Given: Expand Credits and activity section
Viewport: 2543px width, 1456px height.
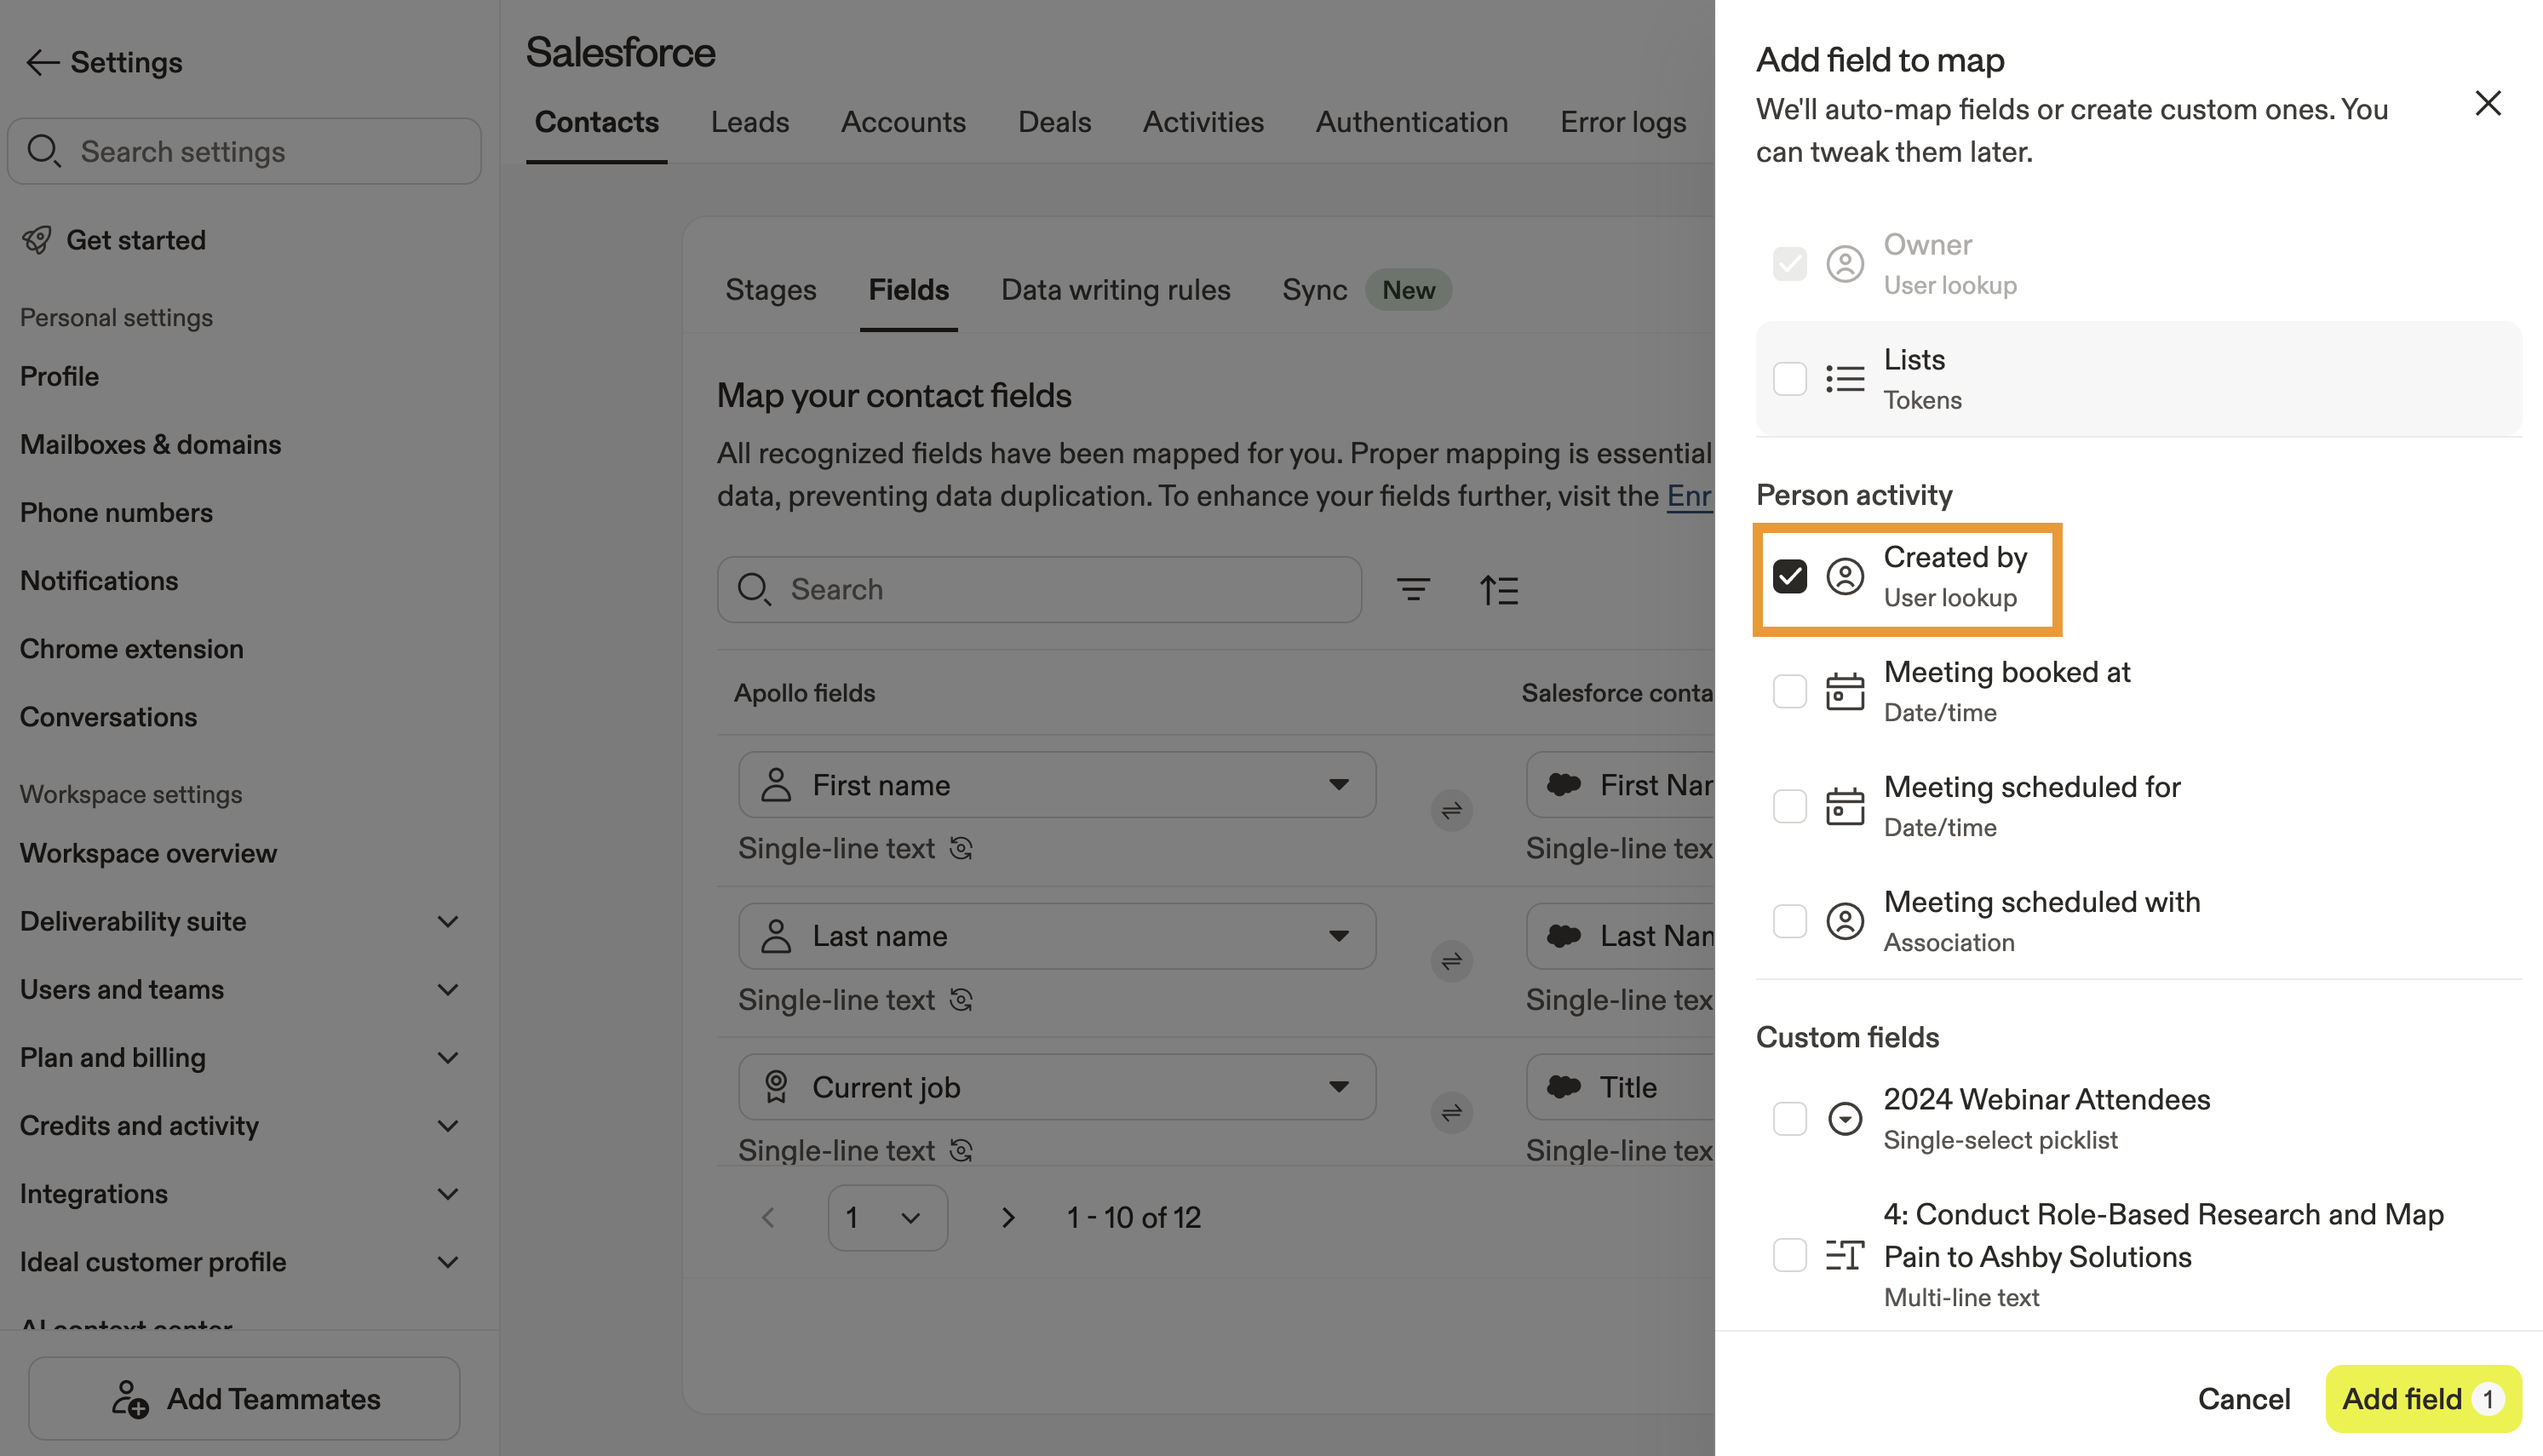Looking at the screenshot, I should tap(448, 1125).
